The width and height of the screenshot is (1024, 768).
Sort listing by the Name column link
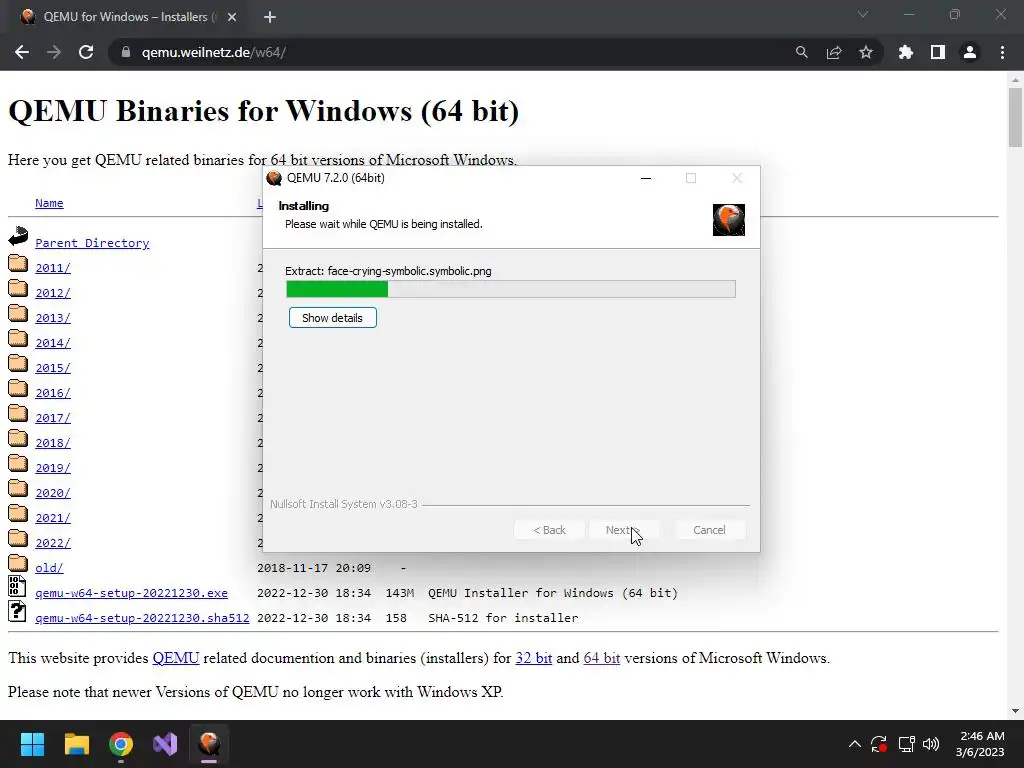click(49, 203)
